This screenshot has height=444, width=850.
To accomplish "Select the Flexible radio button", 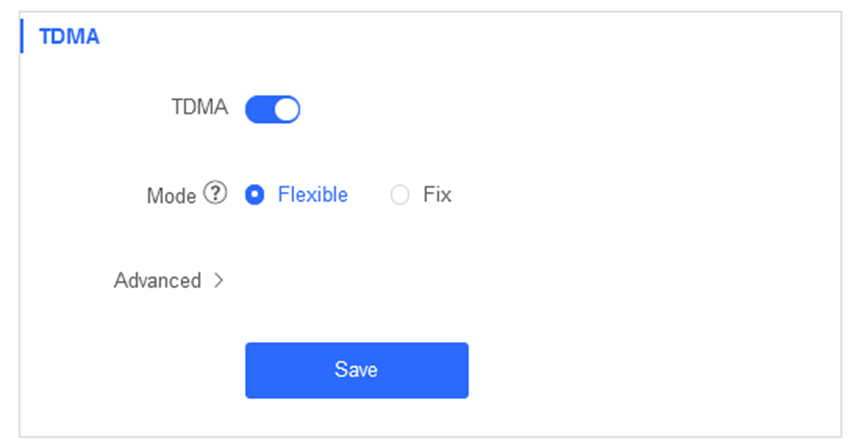I will tap(254, 195).
